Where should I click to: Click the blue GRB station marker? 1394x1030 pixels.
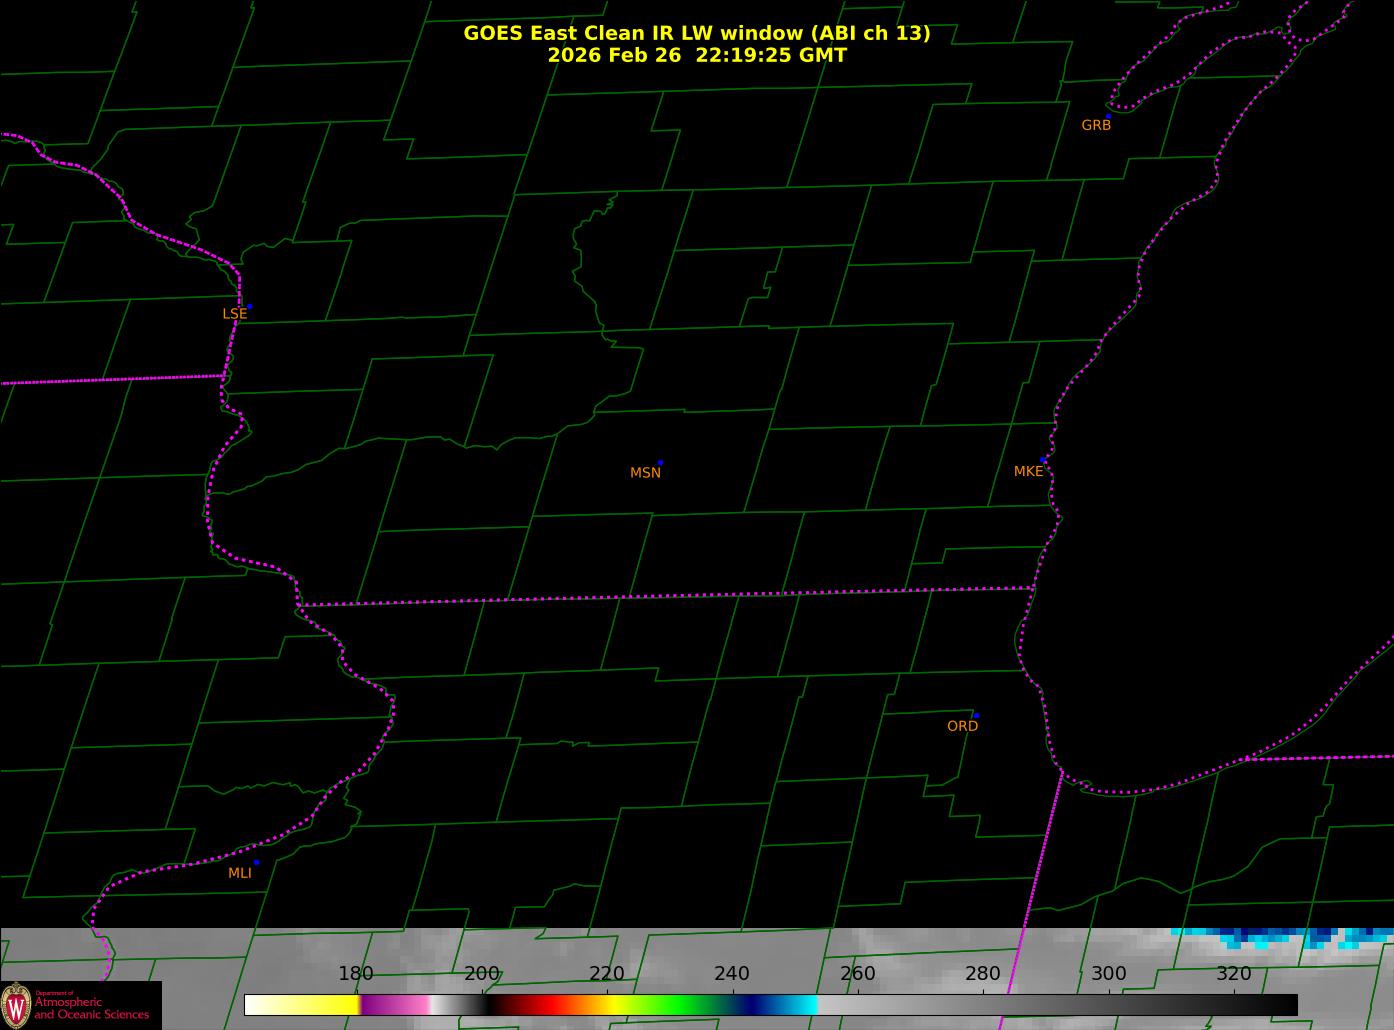[1108, 116]
